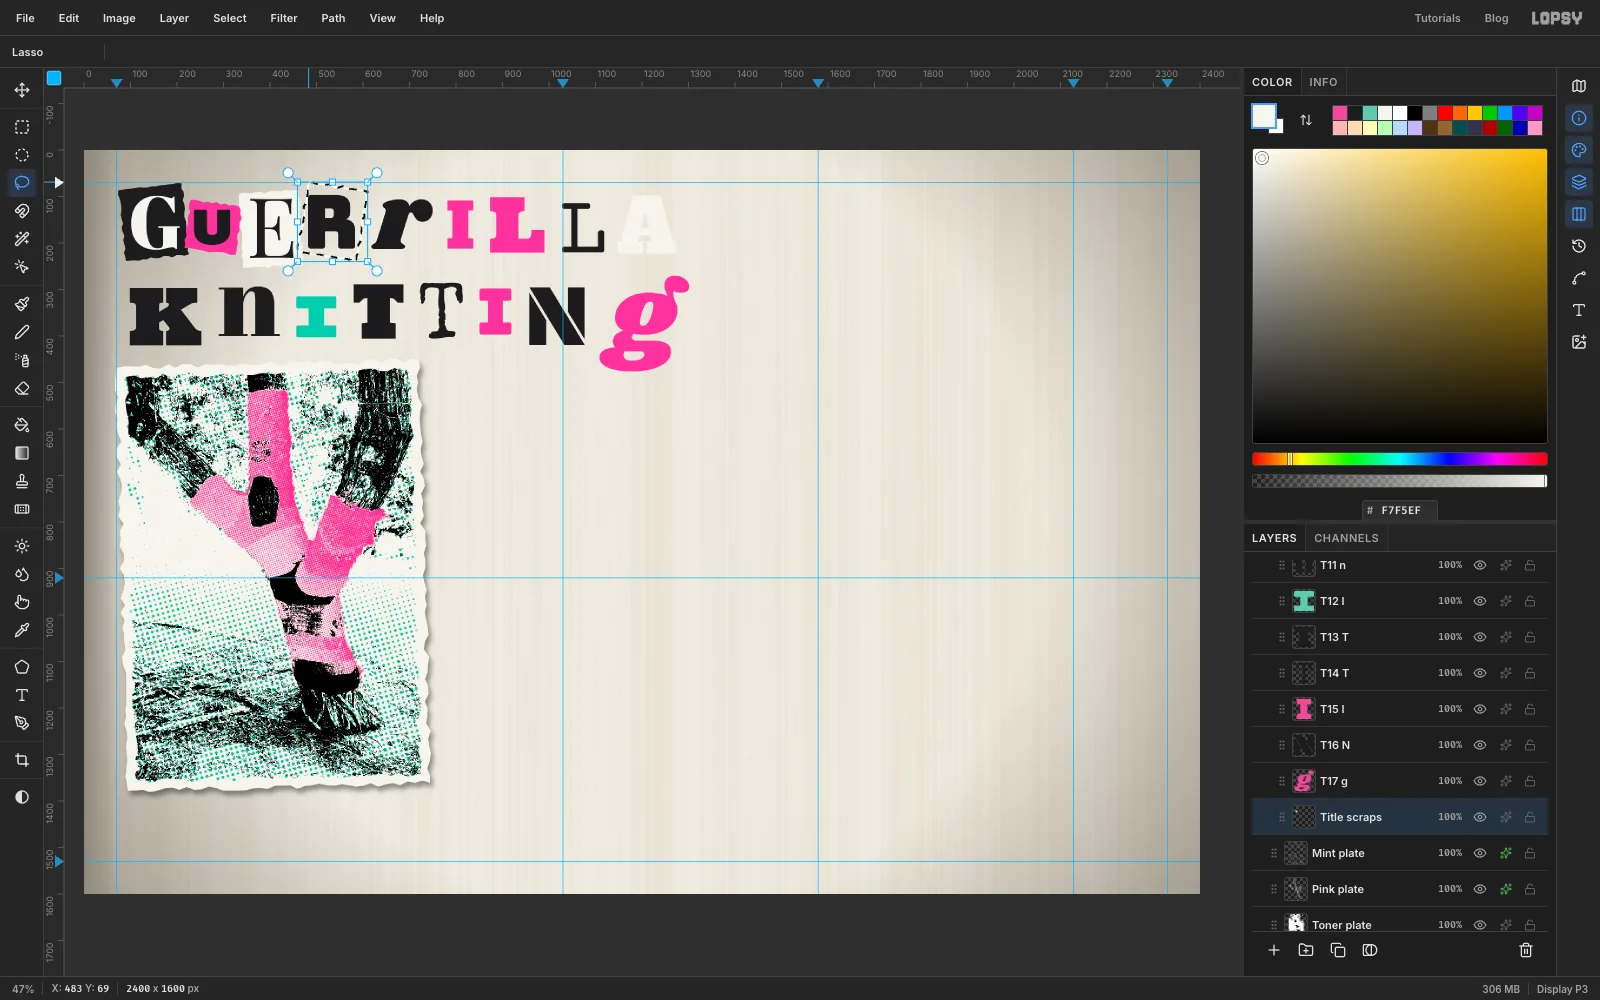Viewport: 1600px width, 1000px height.
Task: Click the 47% zoom level in status bar
Action: click(23, 989)
